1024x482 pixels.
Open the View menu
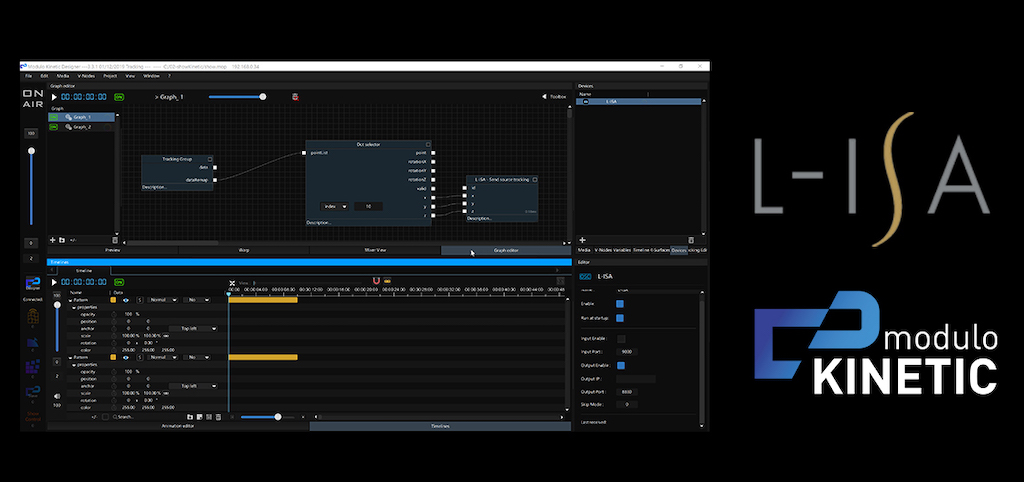(x=130, y=76)
